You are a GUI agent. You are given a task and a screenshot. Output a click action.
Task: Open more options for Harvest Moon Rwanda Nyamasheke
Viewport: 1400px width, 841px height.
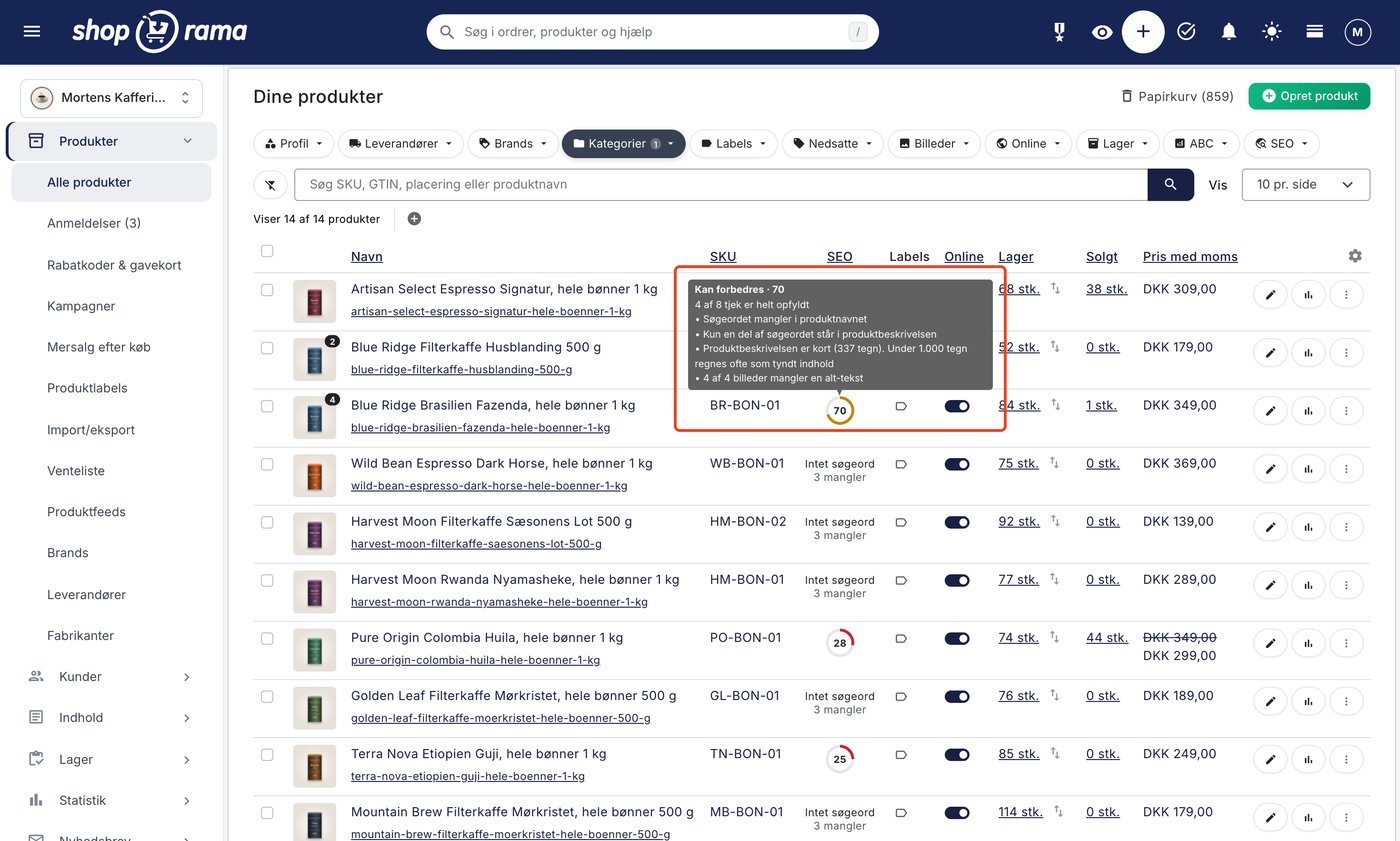pos(1346,585)
